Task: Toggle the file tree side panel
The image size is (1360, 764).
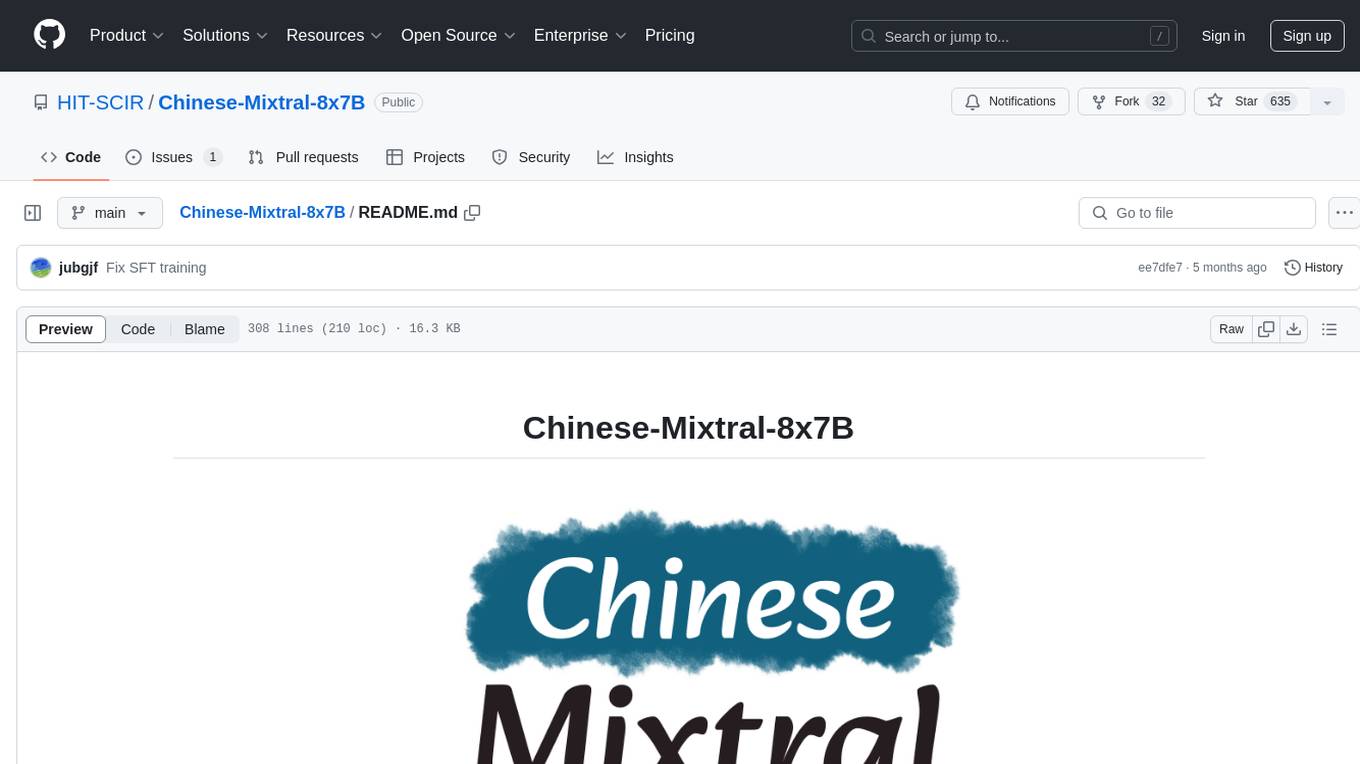Action: pyautogui.click(x=33, y=213)
